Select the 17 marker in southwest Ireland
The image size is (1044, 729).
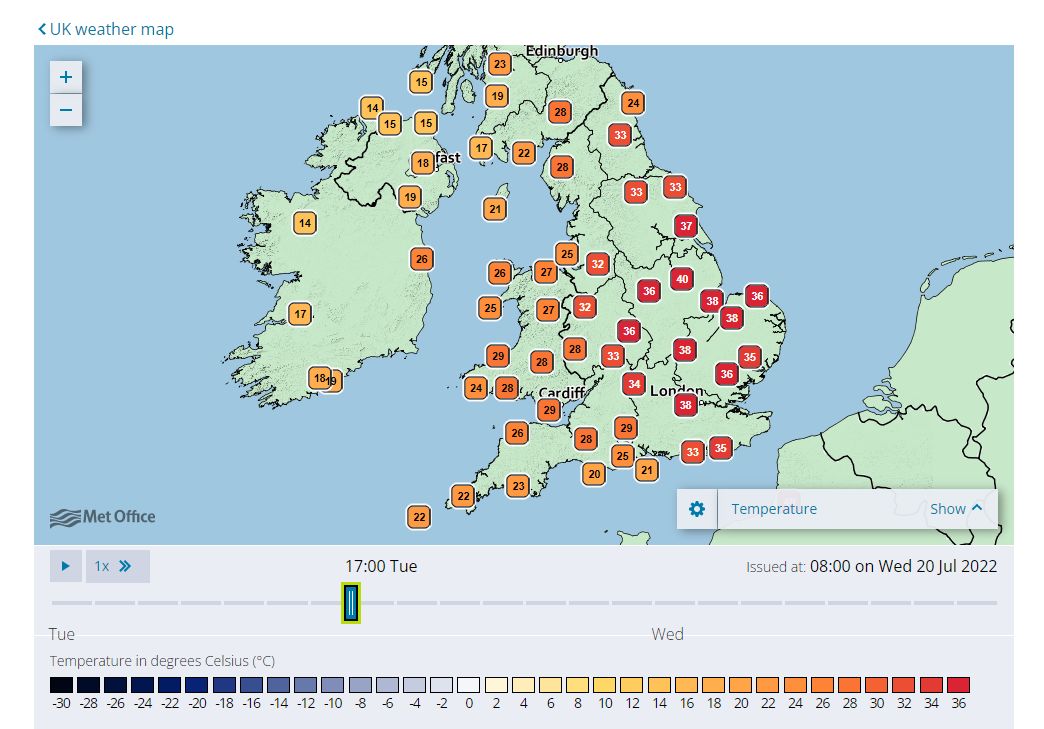[x=300, y=314]
